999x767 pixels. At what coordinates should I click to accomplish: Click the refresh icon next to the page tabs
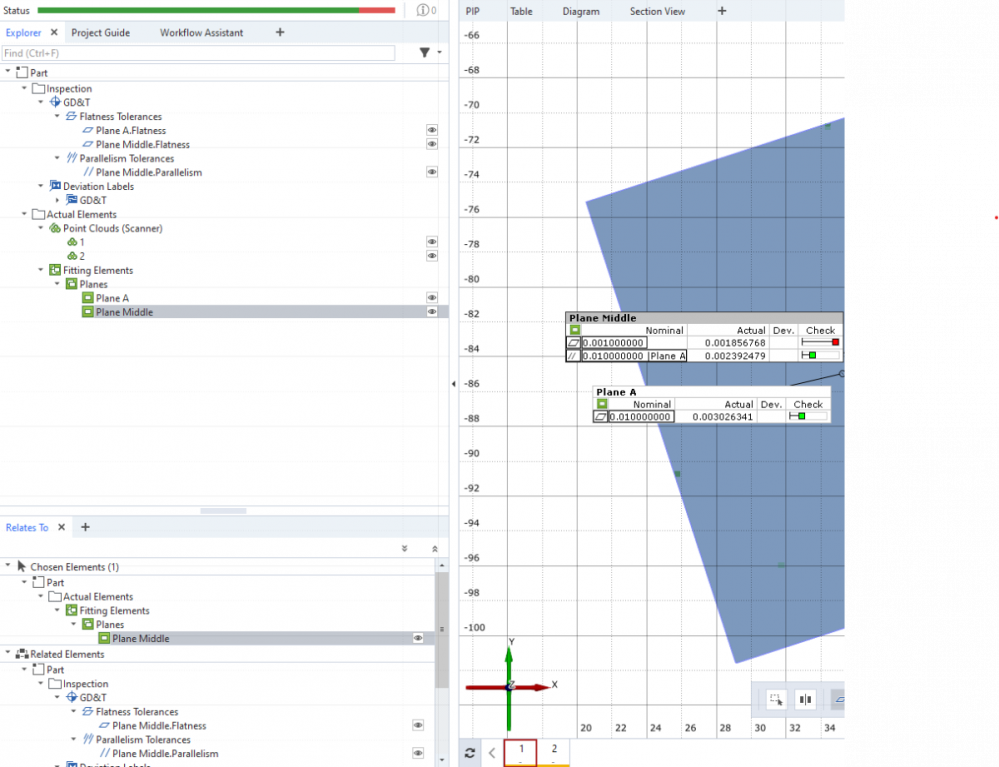coord(470,753)
